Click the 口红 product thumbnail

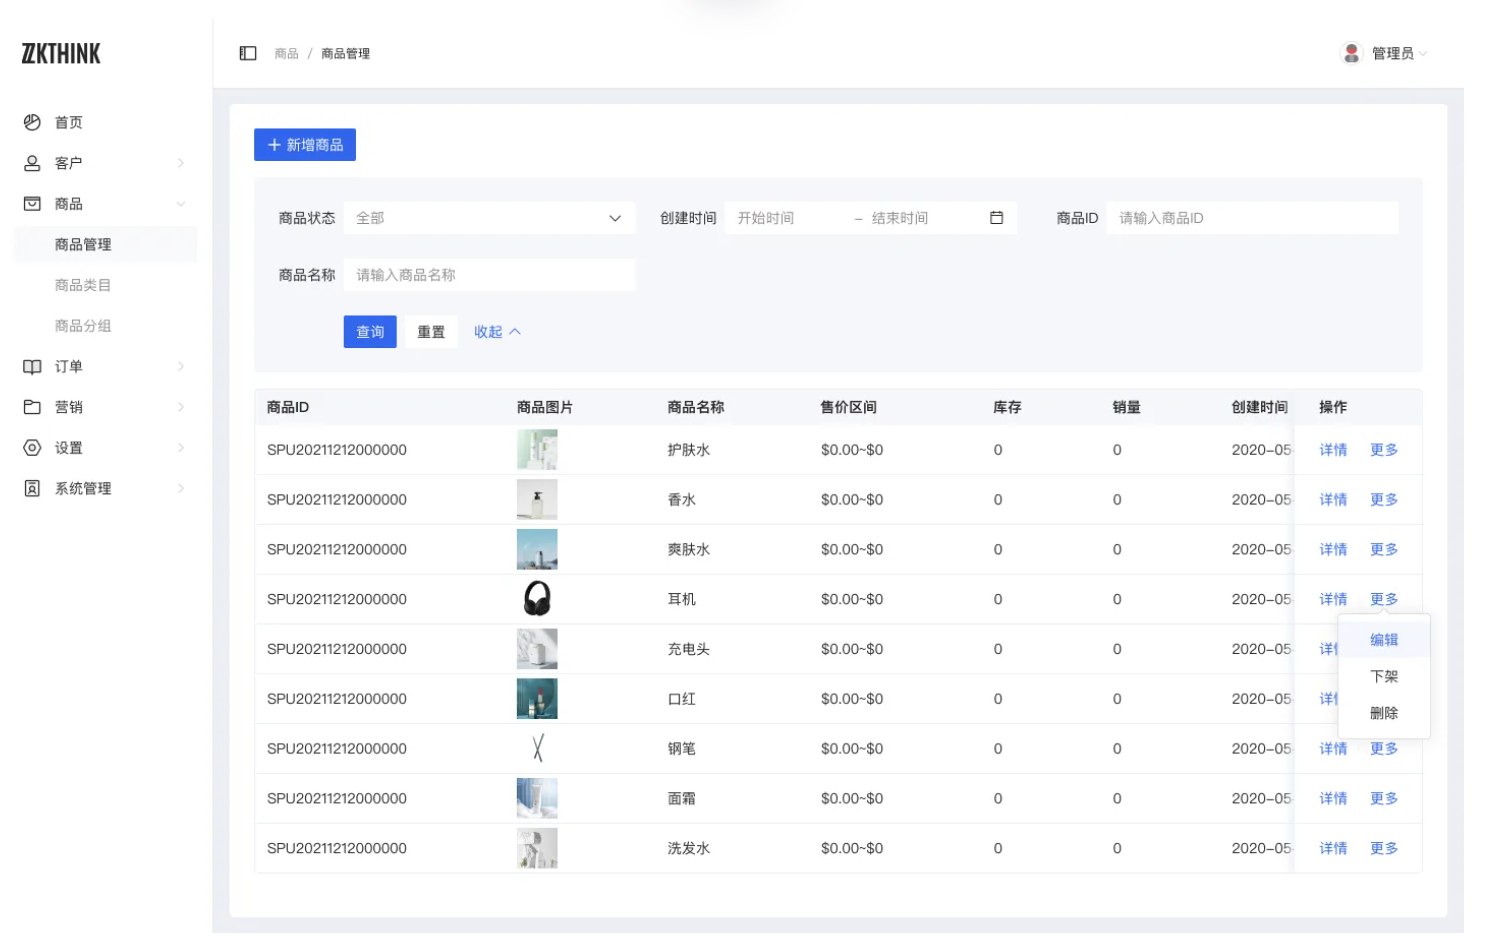(x=537, y=699)
